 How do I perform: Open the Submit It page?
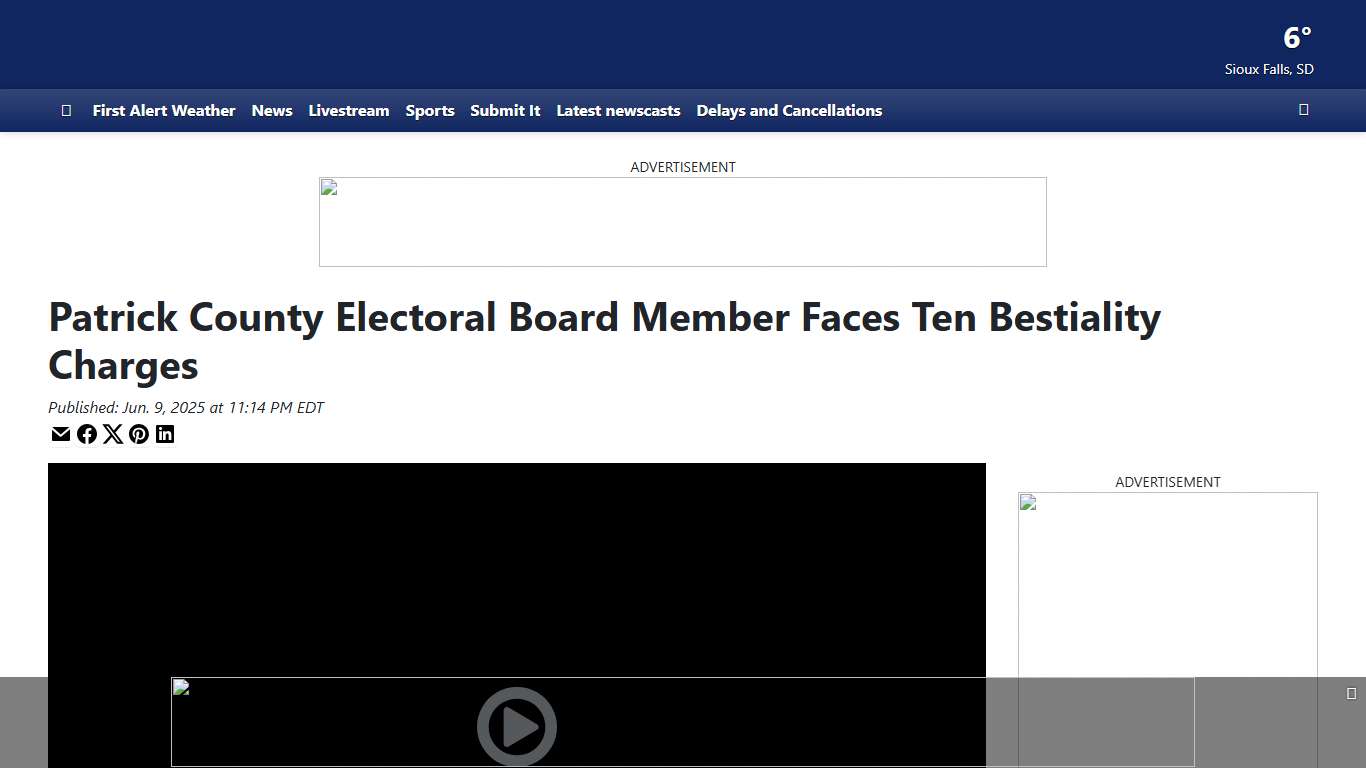tap(505, 110)
